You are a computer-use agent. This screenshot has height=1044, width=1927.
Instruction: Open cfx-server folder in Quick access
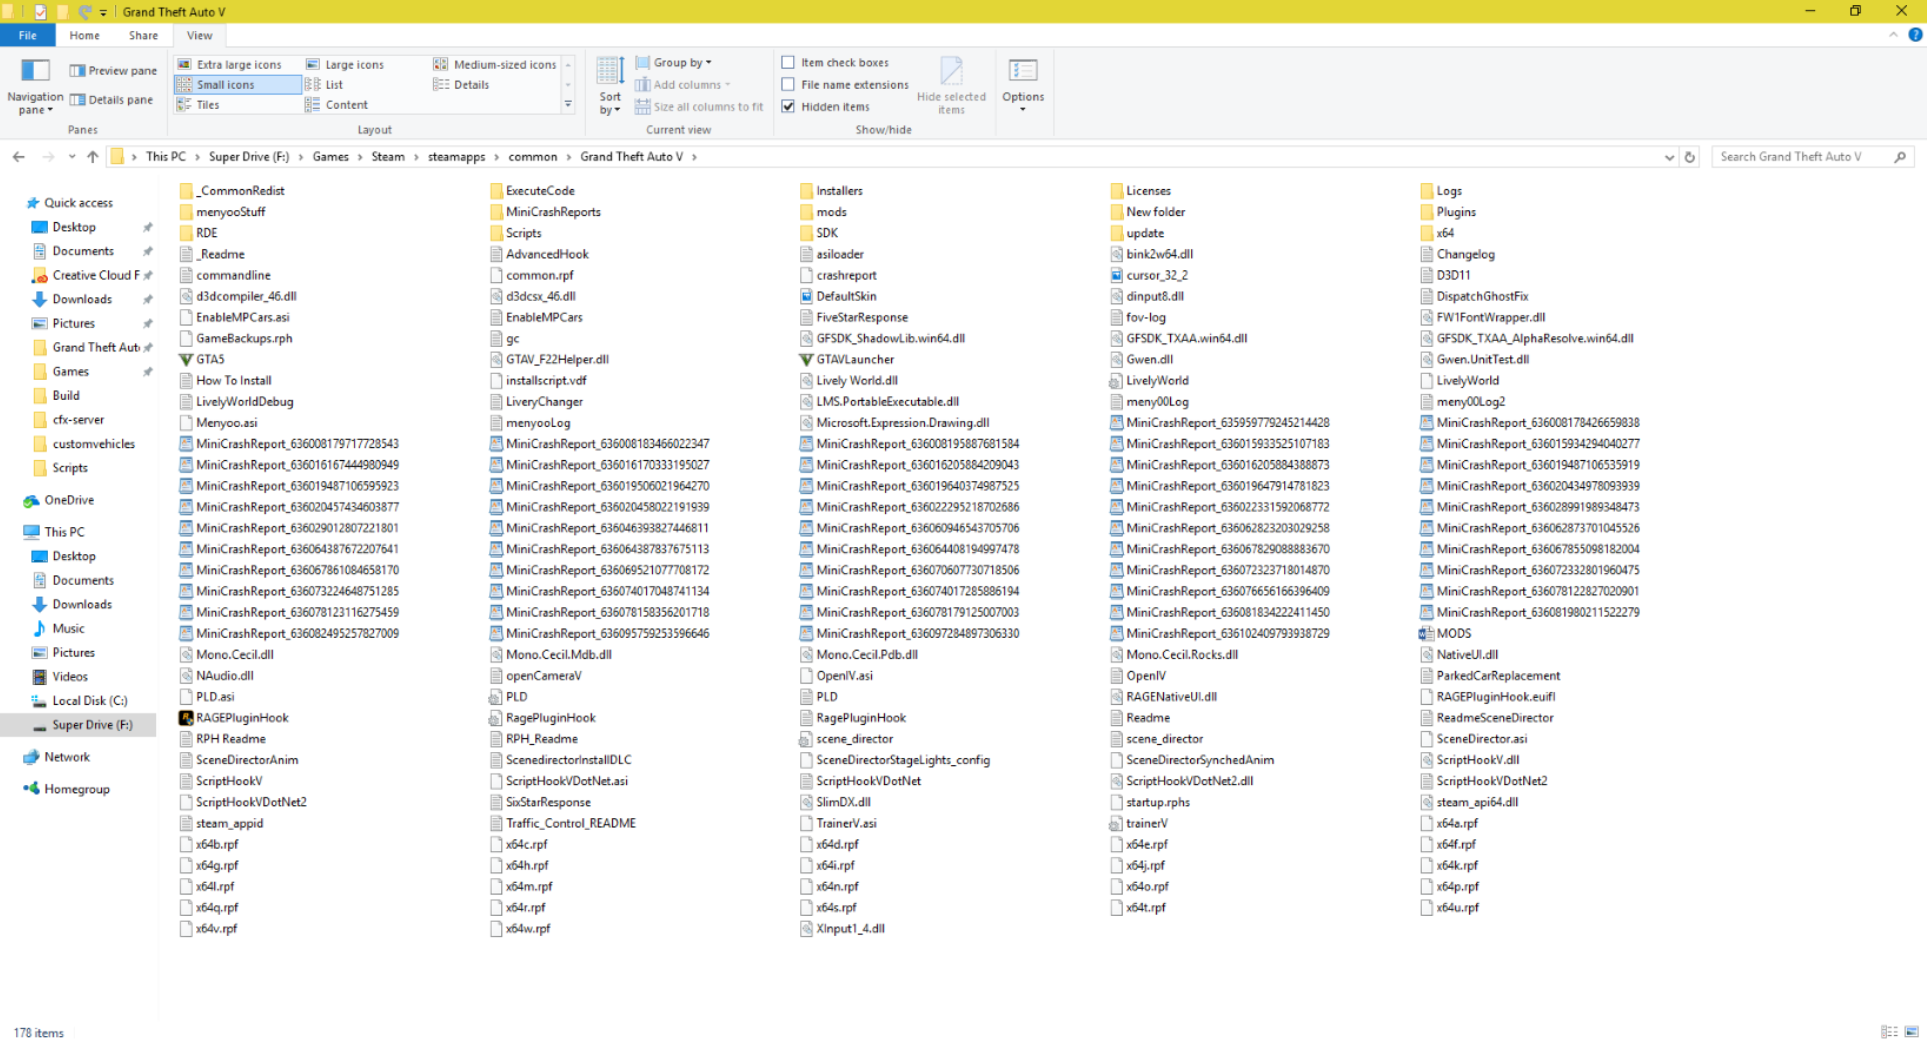78,420
